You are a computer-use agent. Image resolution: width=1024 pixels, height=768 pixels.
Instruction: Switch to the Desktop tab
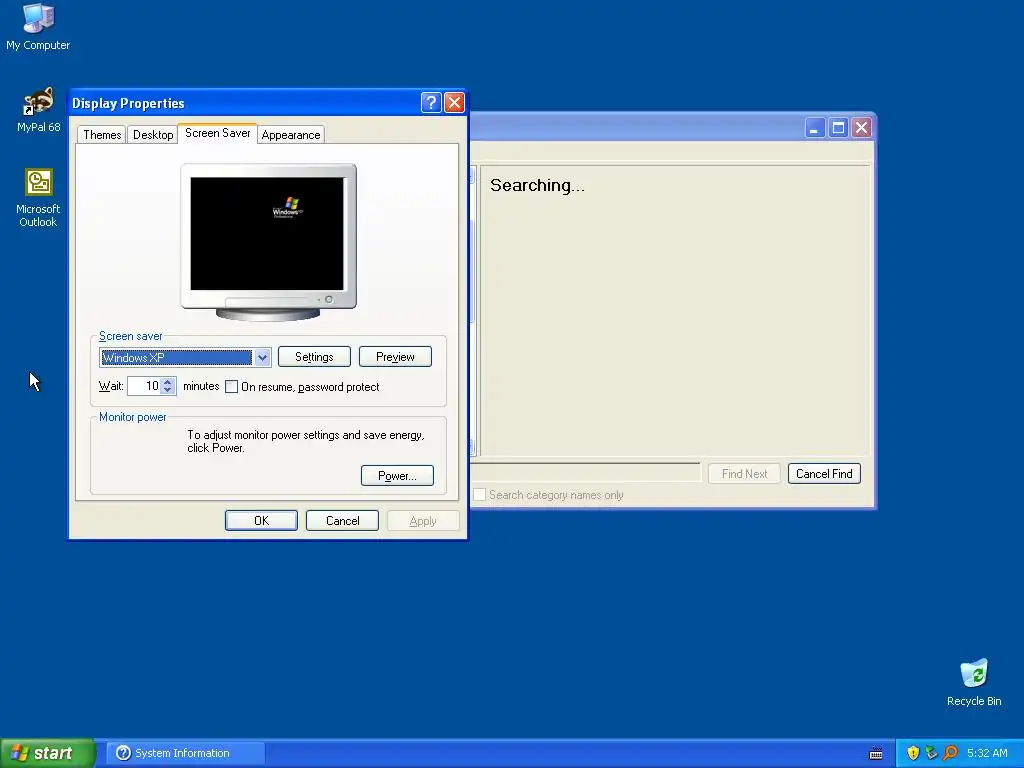[x=153, y=135]
